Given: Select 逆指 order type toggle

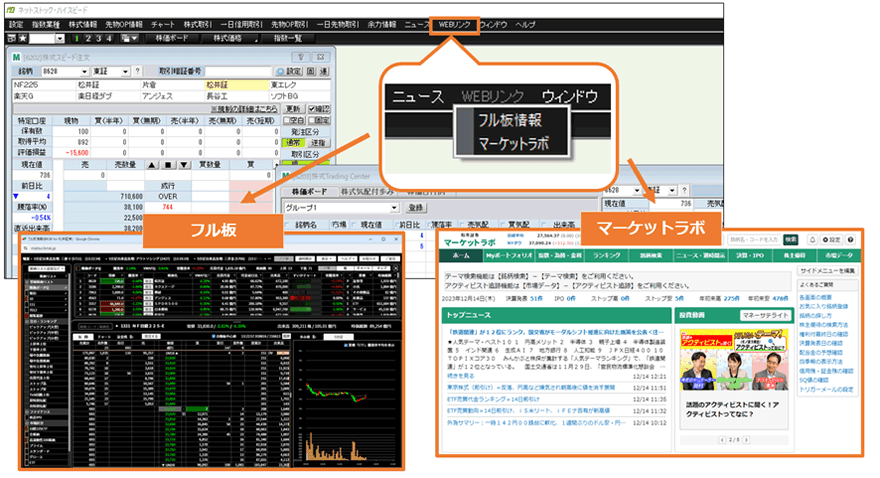Looking at the screenshot, I should click(318, 143).
